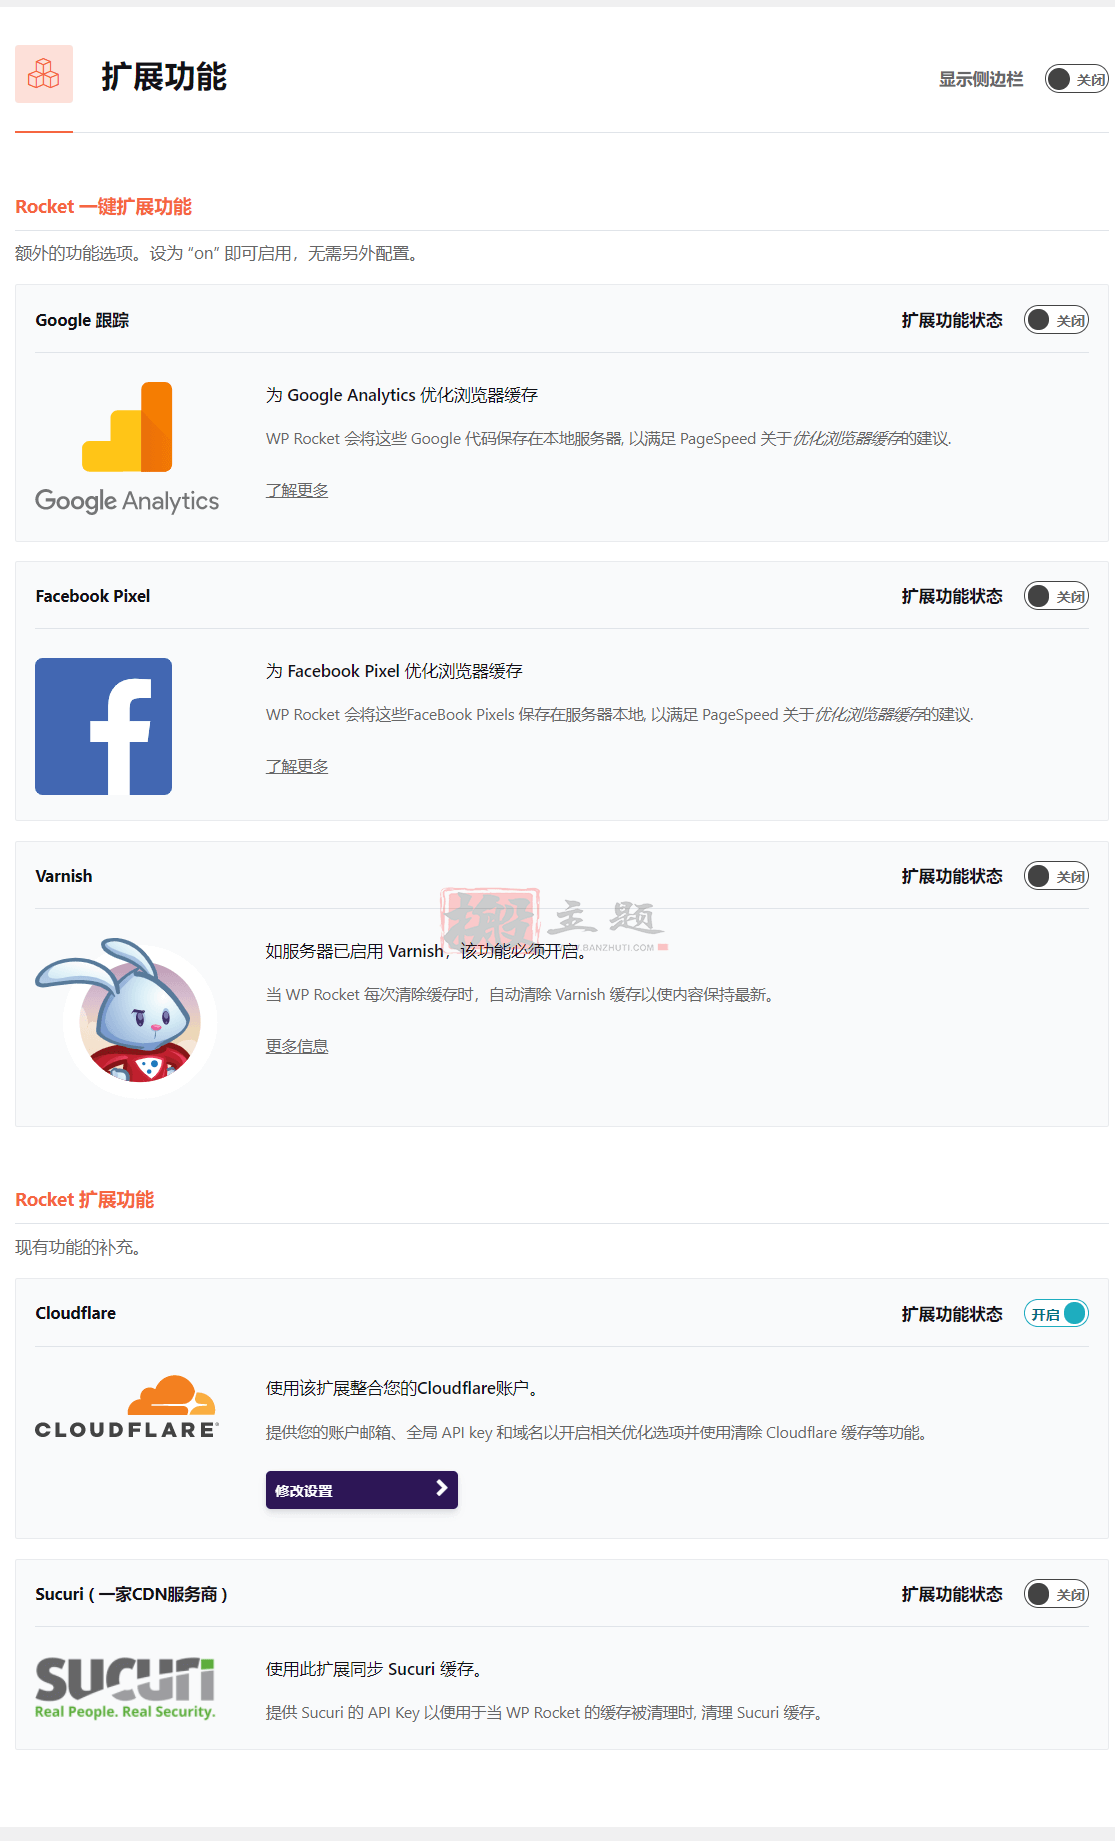
Task: Toggle the 显示侧边栏 switch
Action: click(1076, 79)
